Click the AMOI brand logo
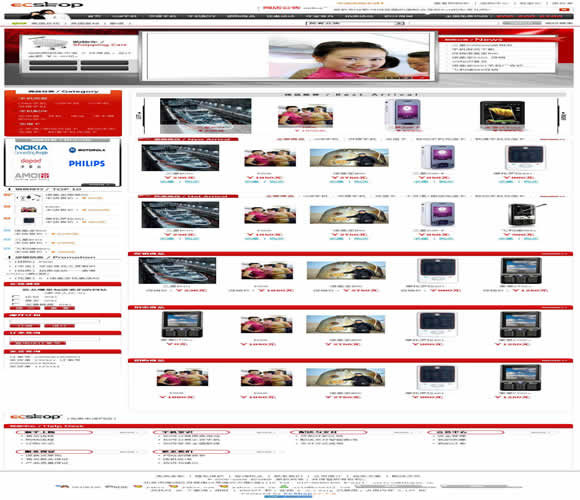The height and width of the screenshot is (500, 580). (32, 176)
